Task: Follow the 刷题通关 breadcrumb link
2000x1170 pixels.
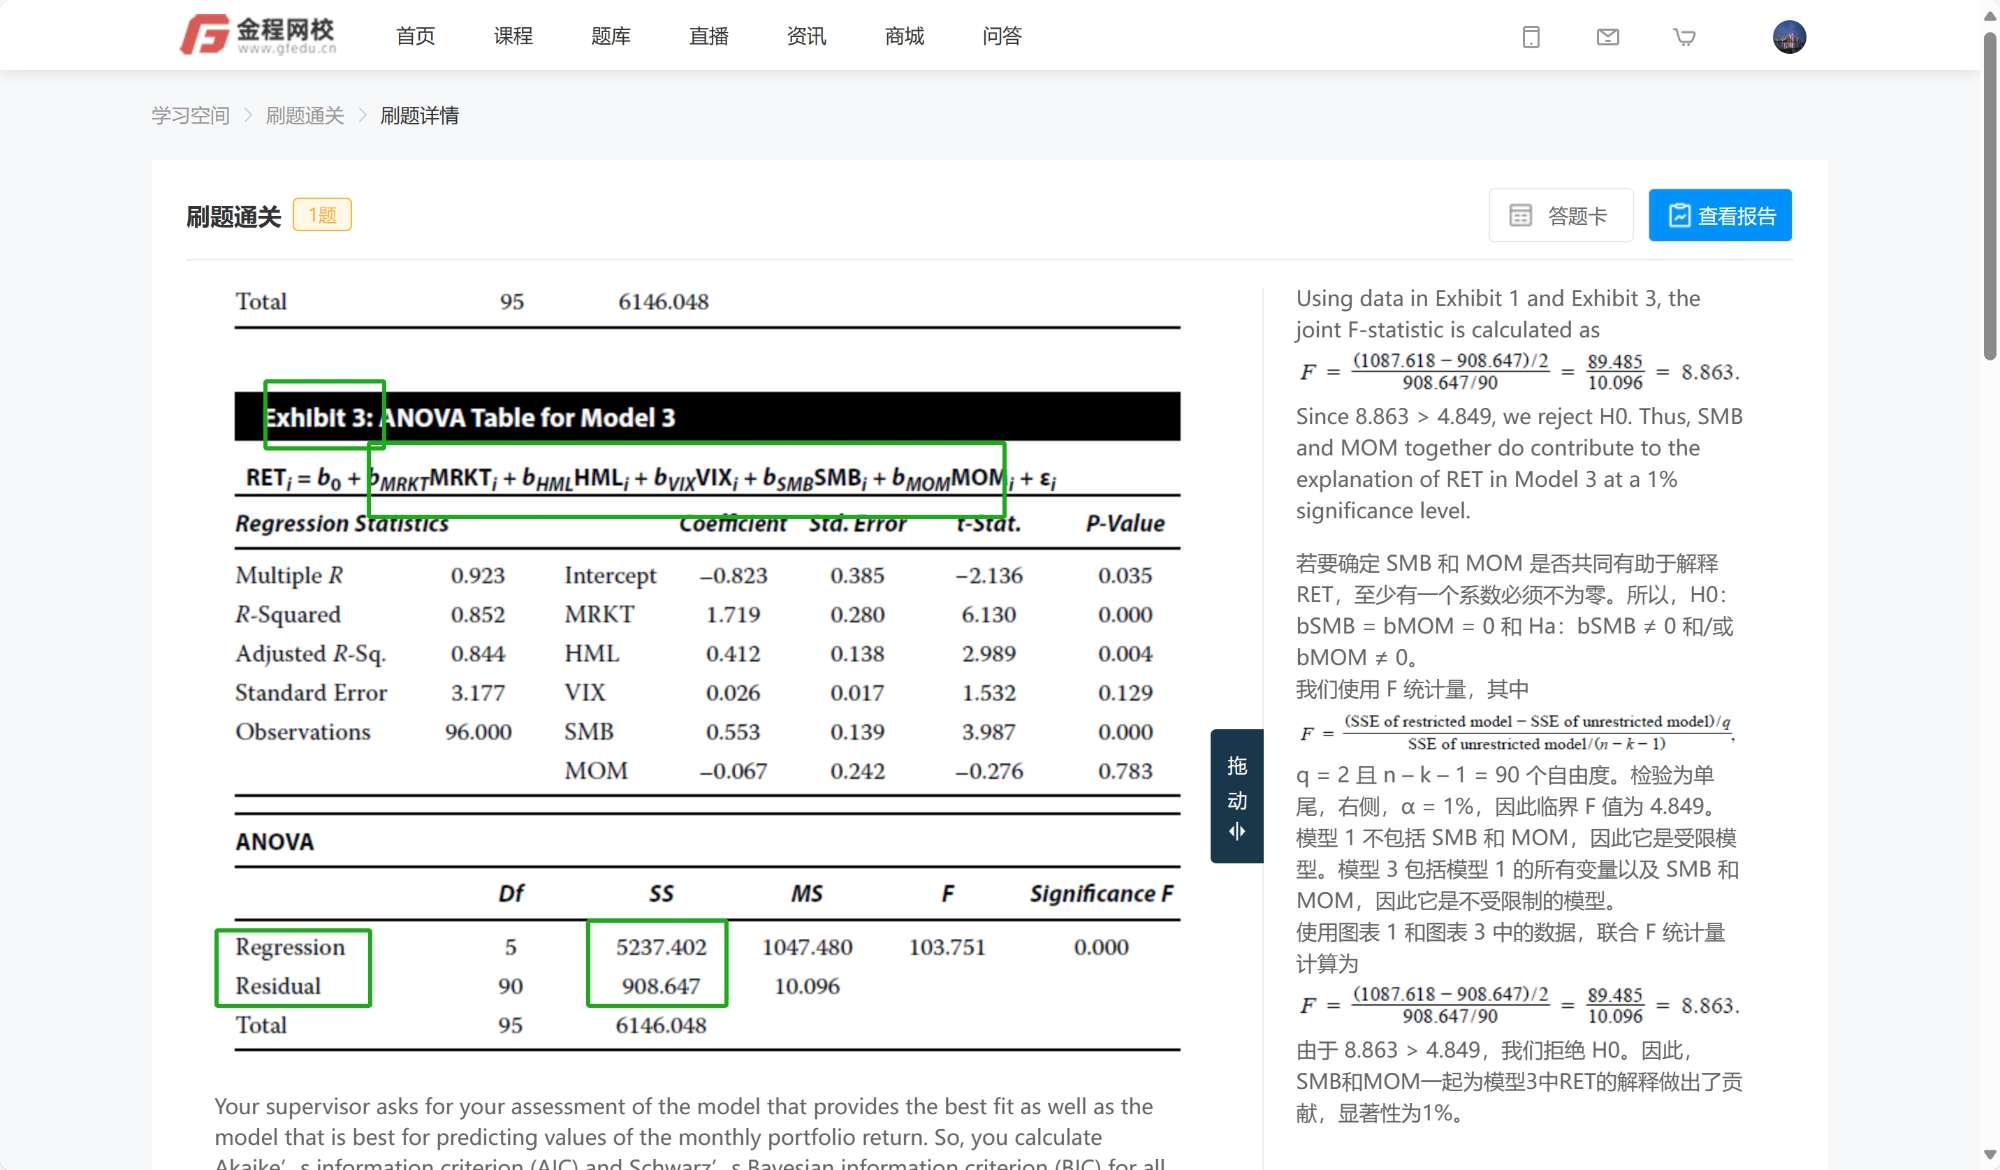Action: (x=305, y=115)
